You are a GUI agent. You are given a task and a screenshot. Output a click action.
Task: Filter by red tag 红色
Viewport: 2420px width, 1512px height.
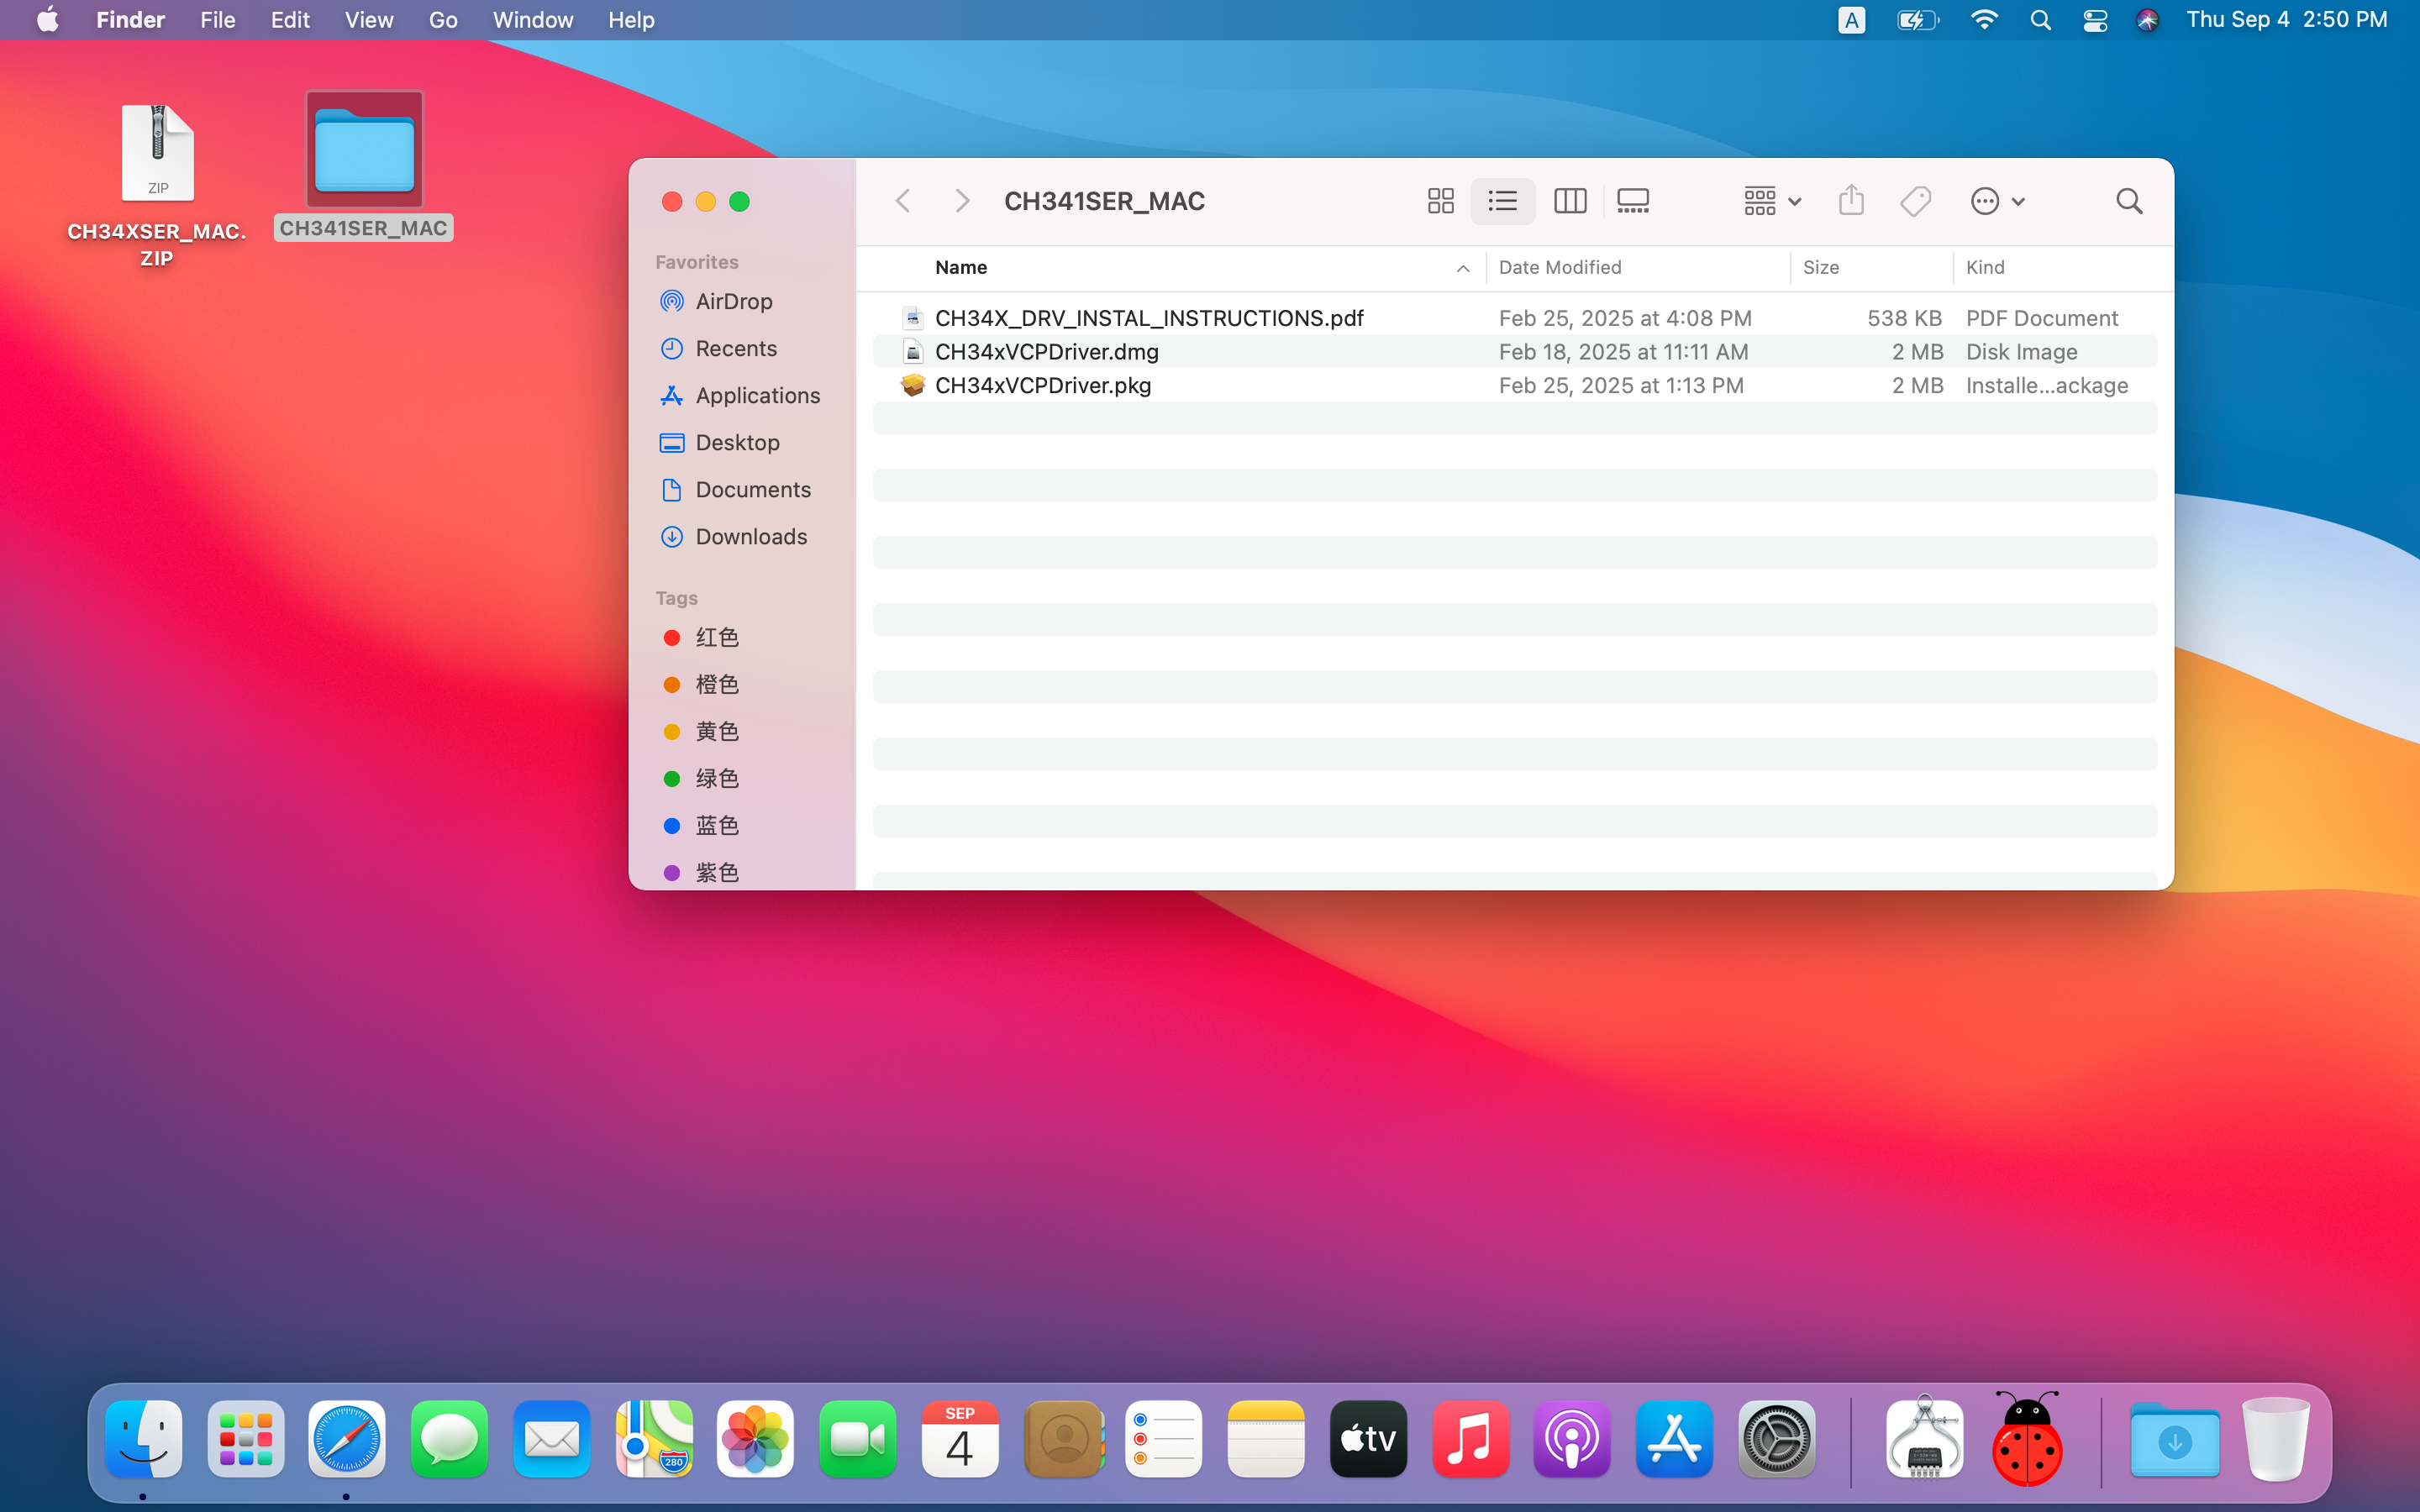pos(740,637)
